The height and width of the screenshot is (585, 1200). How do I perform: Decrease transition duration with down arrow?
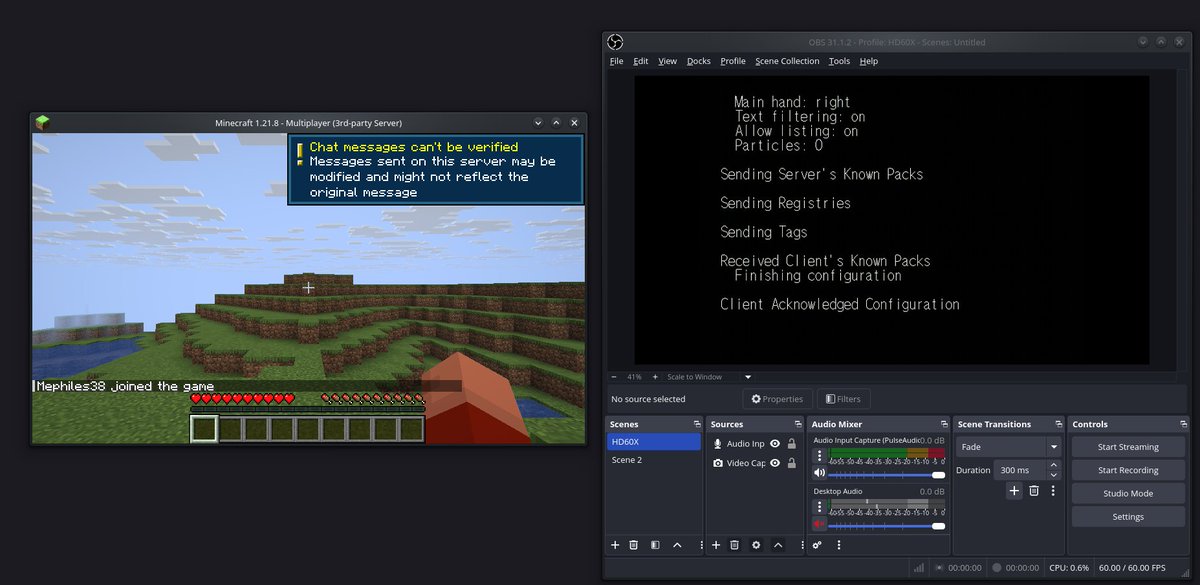(1053, 474)
